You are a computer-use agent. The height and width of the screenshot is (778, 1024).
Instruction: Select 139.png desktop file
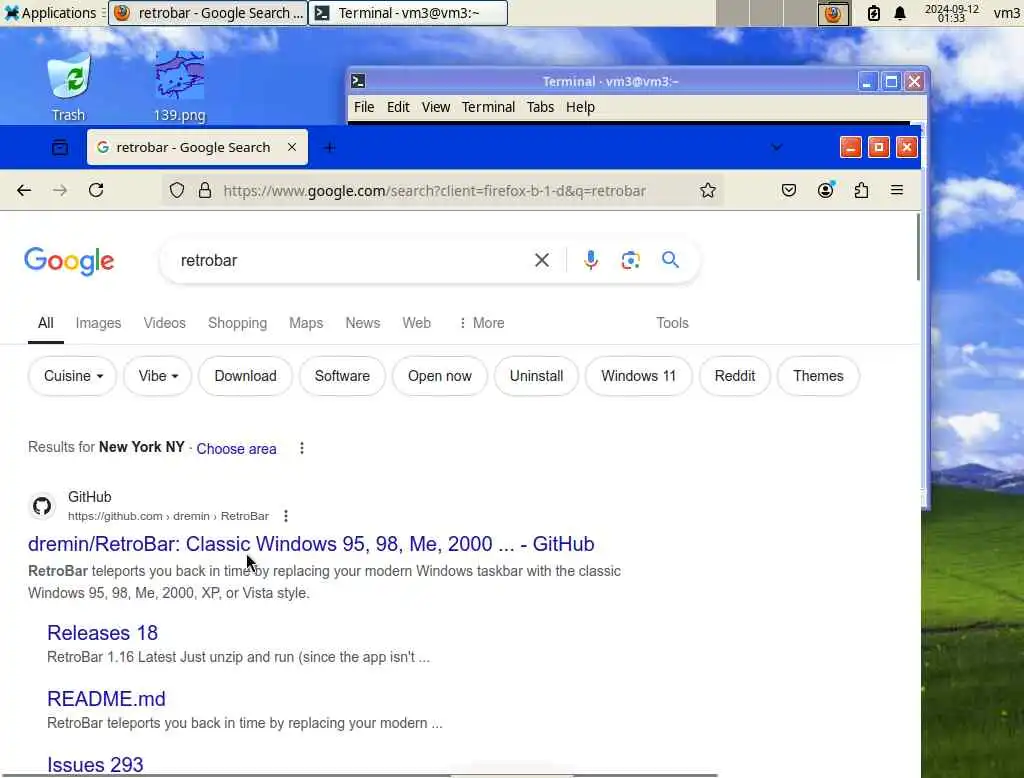180,88
